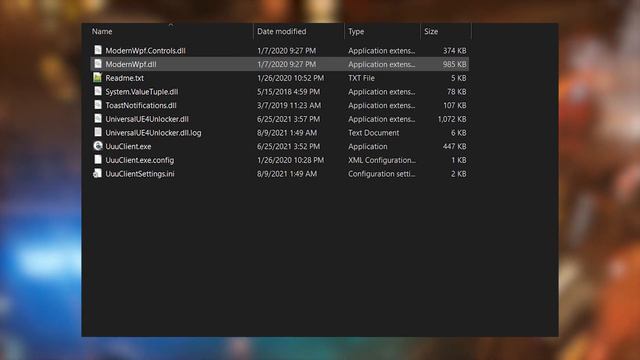Click the Text Document type cell
640x360 pixels.
point(373,133)
